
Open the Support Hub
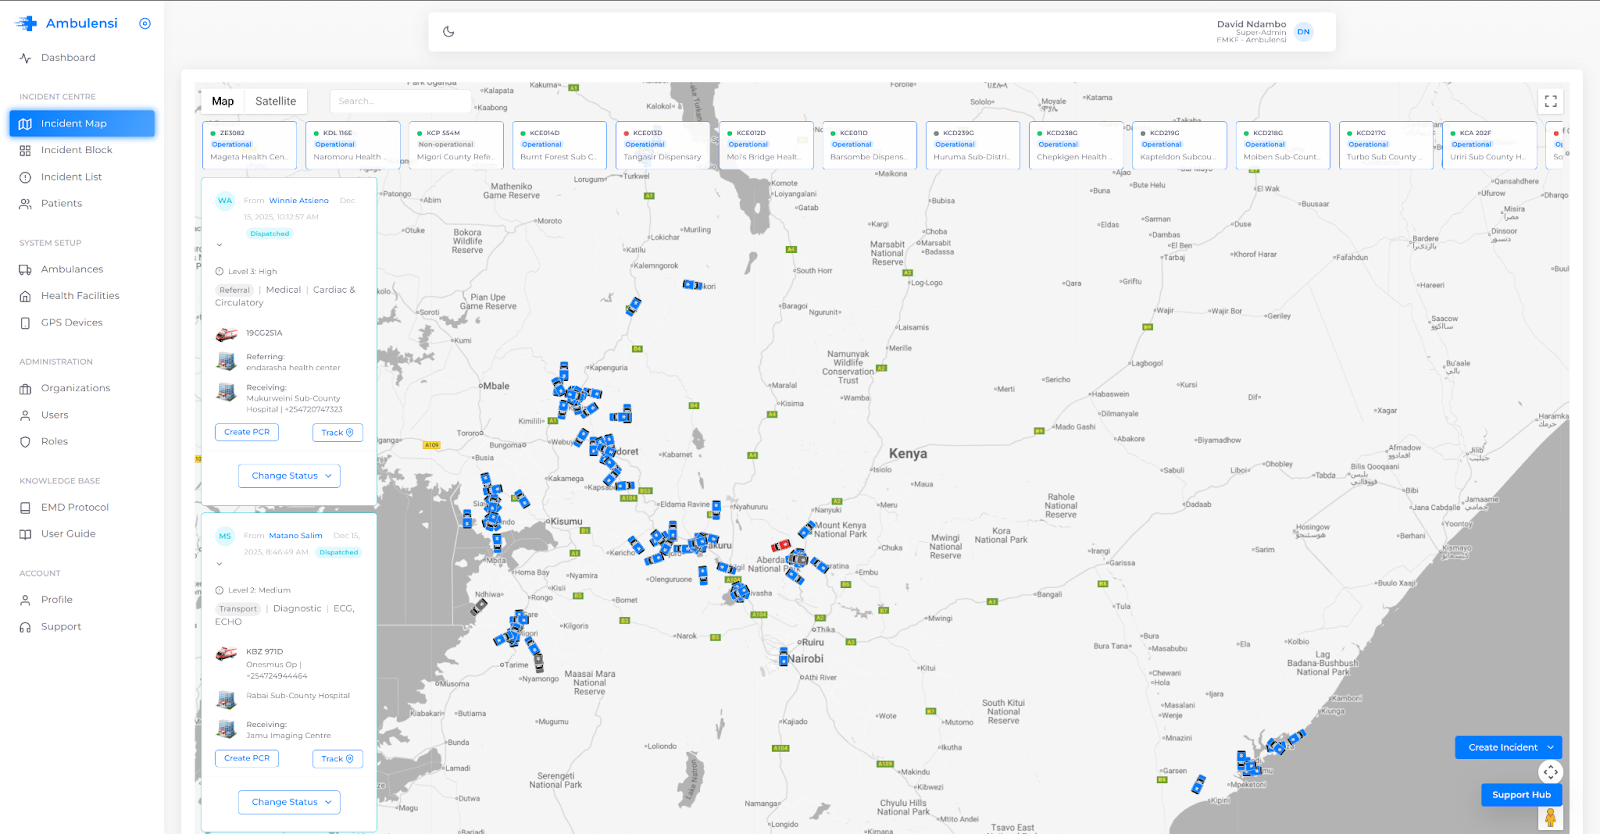pyautogui.click(x=1520, y=795)
